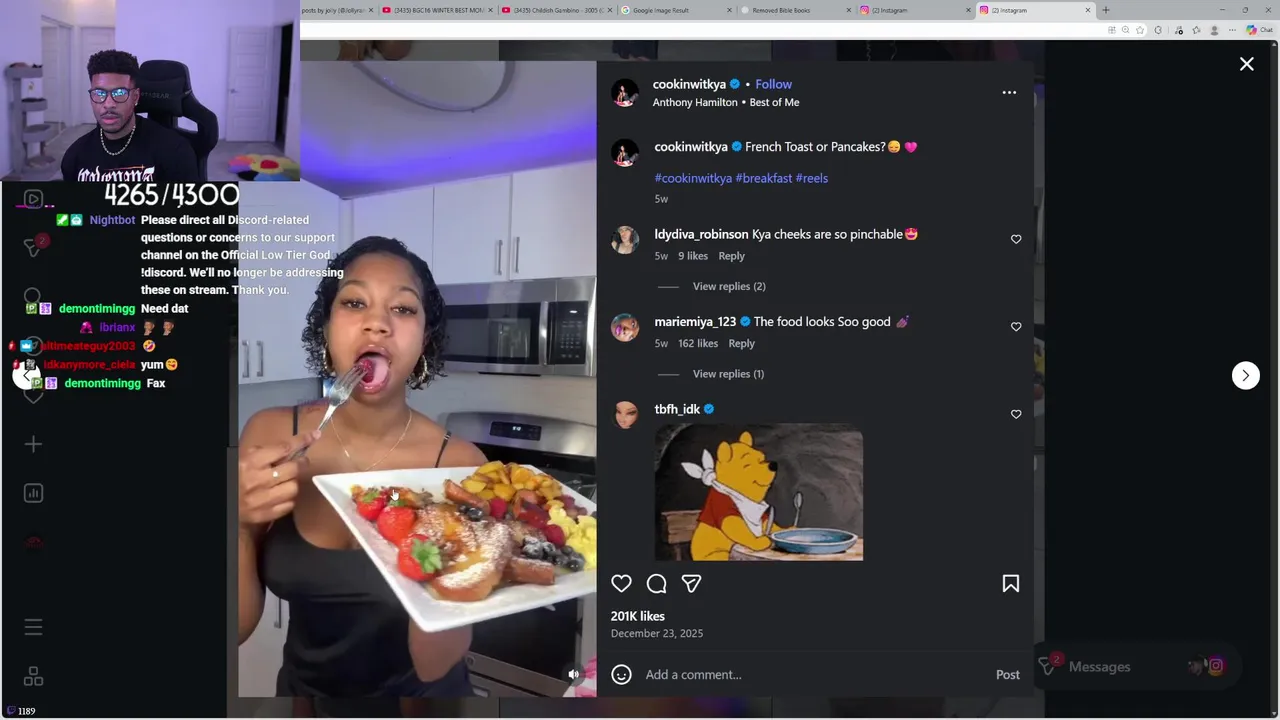Screen dimensions: 1280x720
Task: Open the emoji picker in the comment box
Action: (621, 674)
